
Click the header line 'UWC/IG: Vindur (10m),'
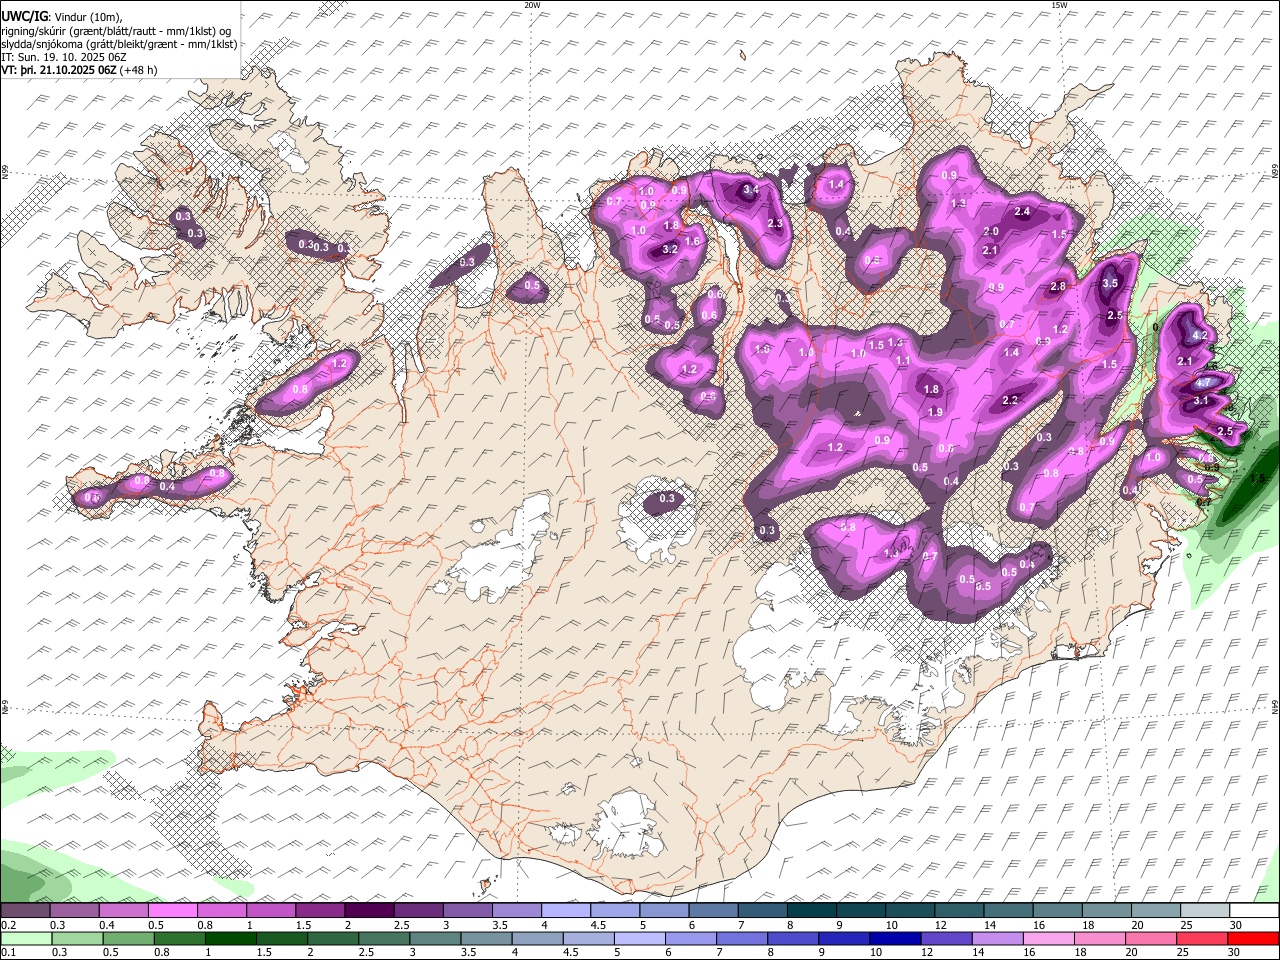[x=62, y=17]
